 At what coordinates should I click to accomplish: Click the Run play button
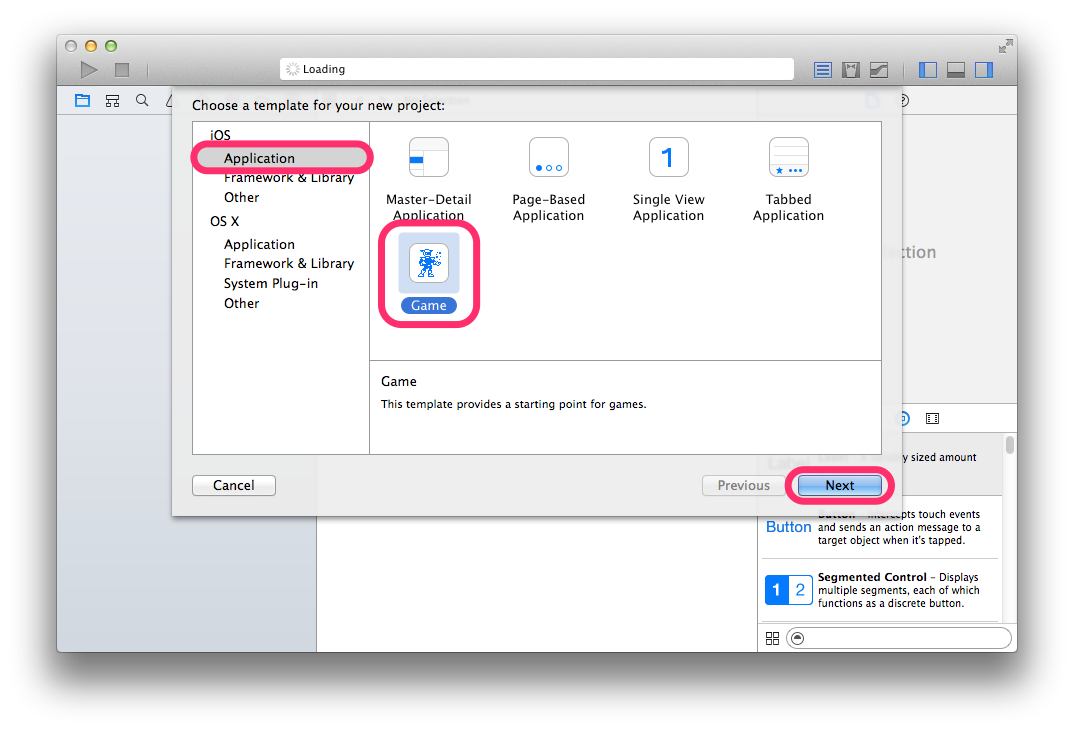[89, 70]
